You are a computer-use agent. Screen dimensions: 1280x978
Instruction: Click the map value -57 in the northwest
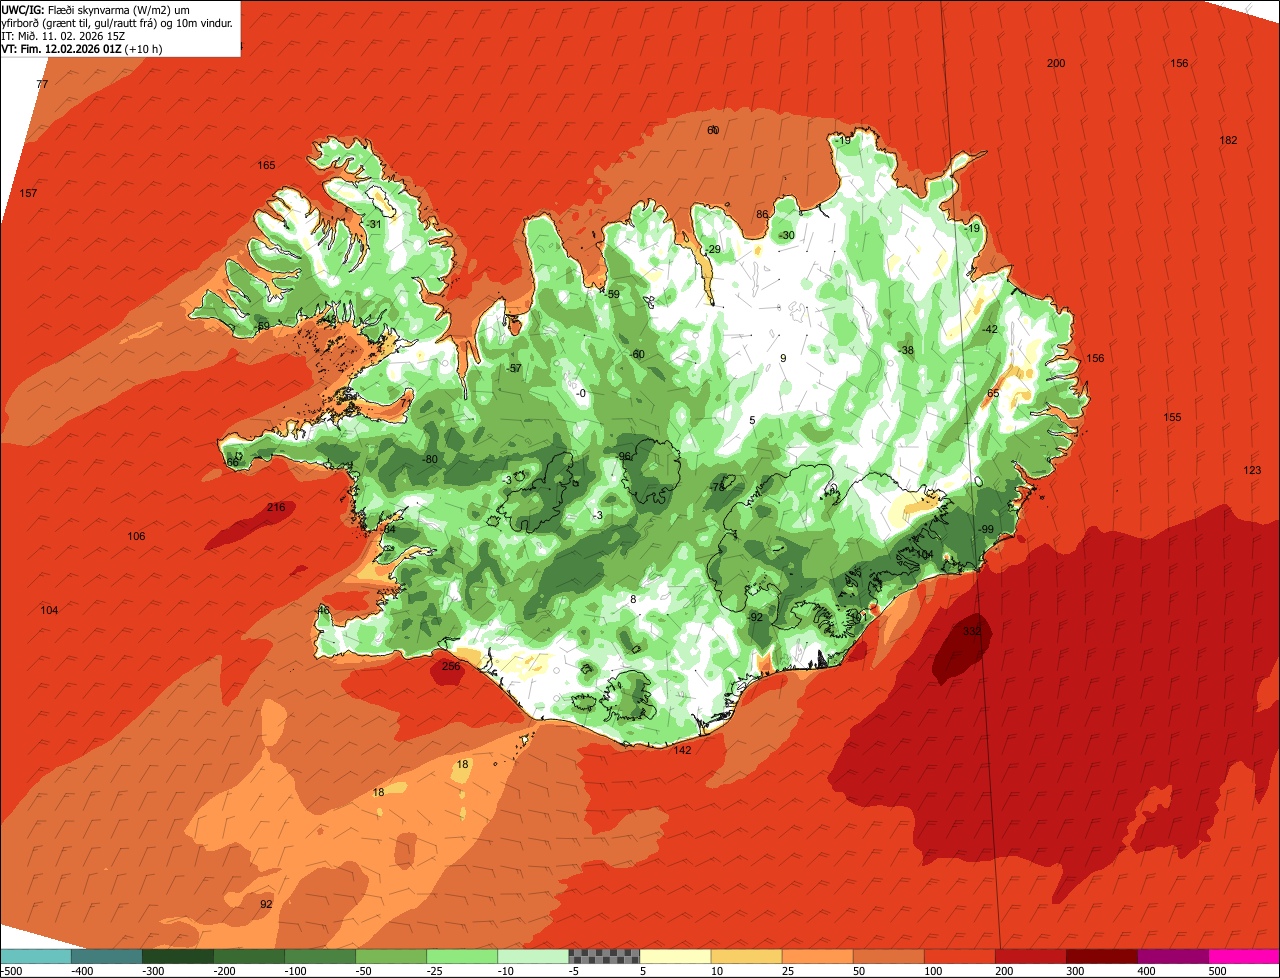coord(514,369)
